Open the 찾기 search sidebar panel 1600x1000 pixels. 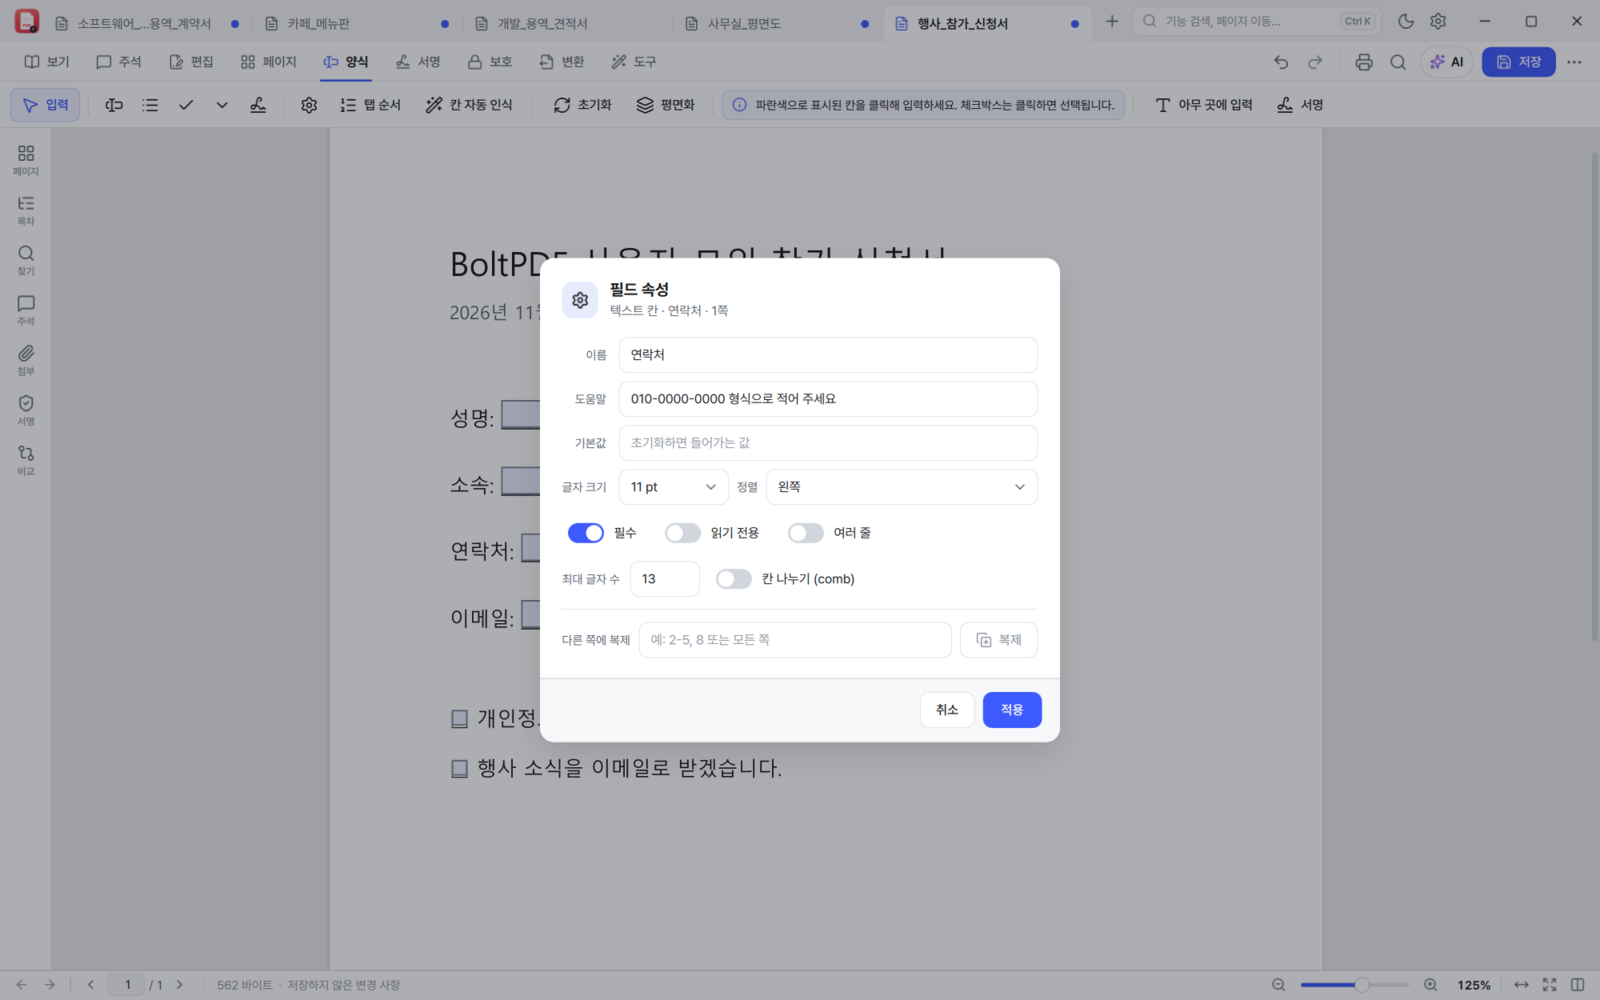[26, 259]
